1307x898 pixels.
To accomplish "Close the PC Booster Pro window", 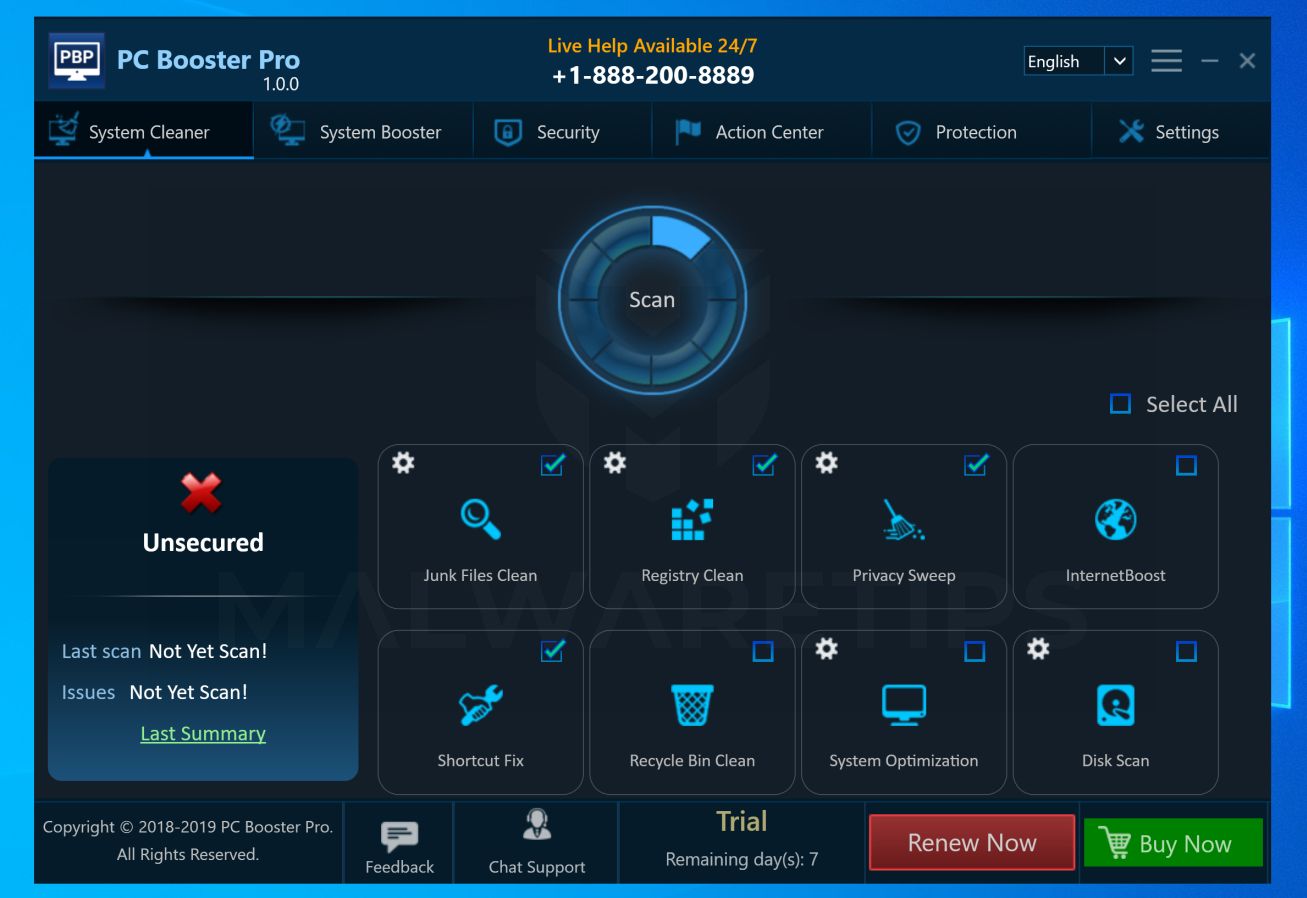I will [x=1247, y=61].
